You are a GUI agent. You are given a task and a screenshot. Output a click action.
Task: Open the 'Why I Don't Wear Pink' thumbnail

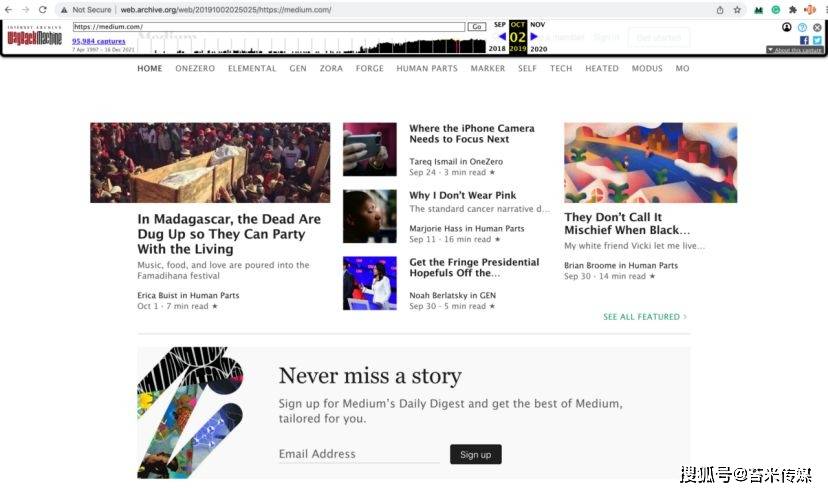(x=370, y=216)
